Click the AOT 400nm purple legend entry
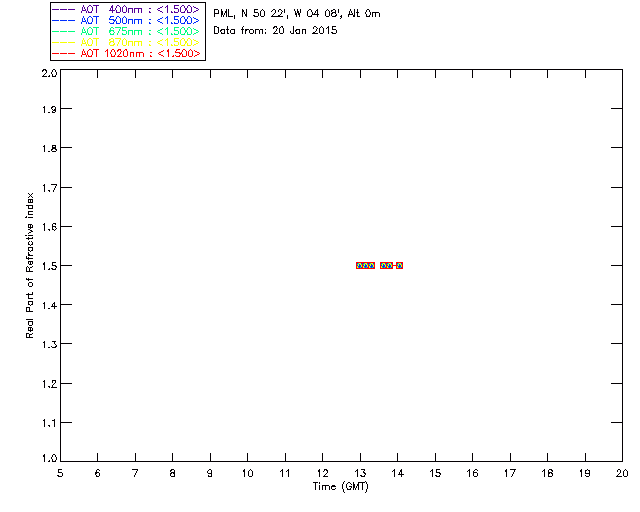This screenshot has height=512, width=640. coord(126,9)
